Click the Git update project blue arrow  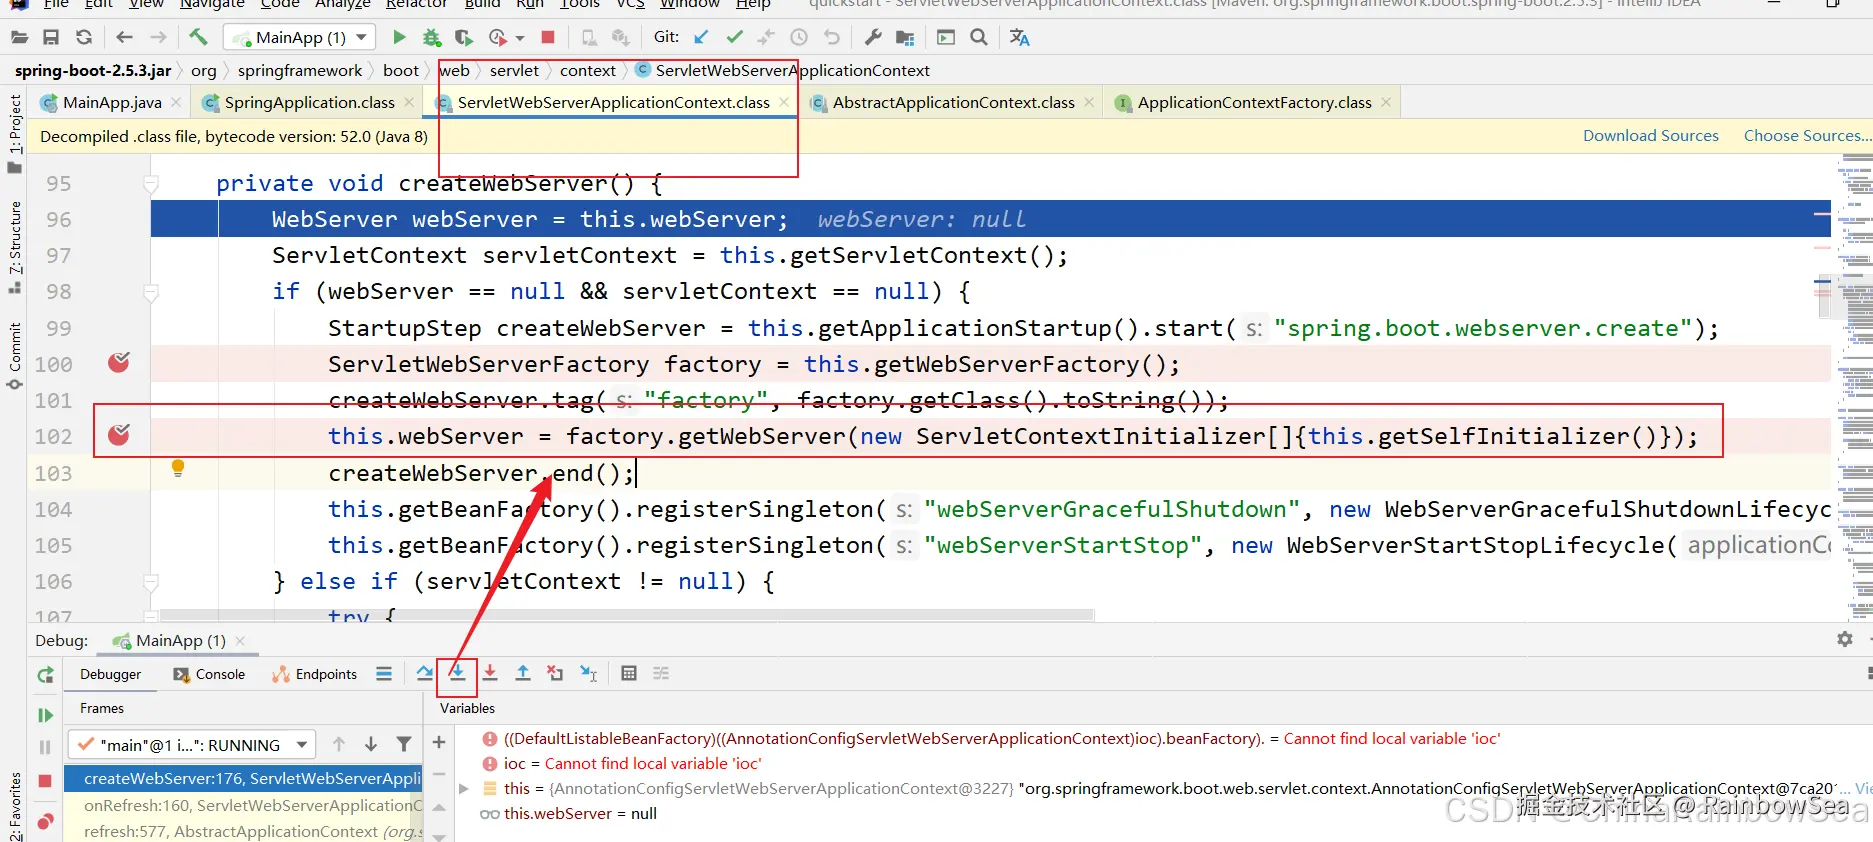701,38
